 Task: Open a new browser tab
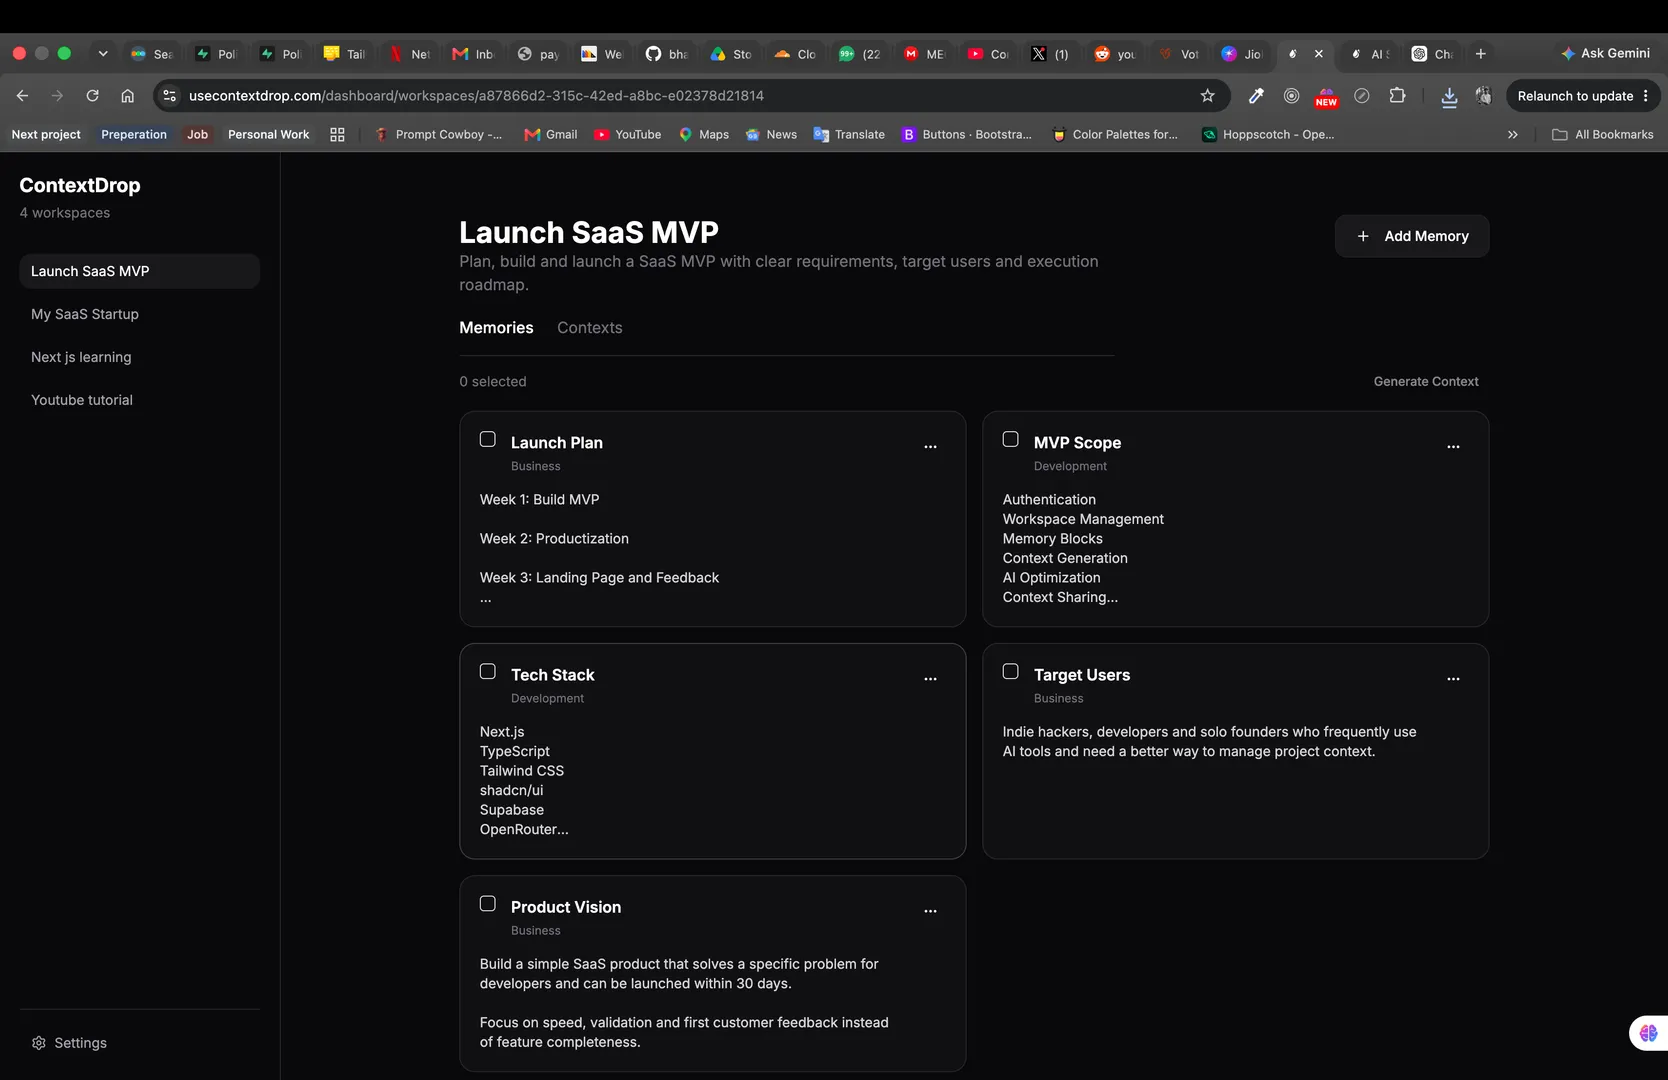[1481, 54]
